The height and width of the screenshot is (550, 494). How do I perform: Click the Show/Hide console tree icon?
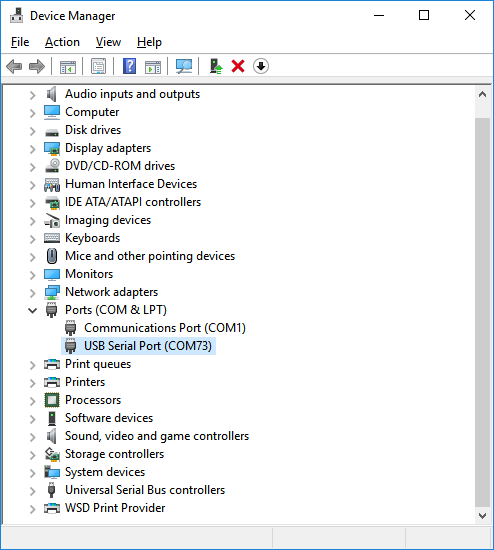(68, 66)
